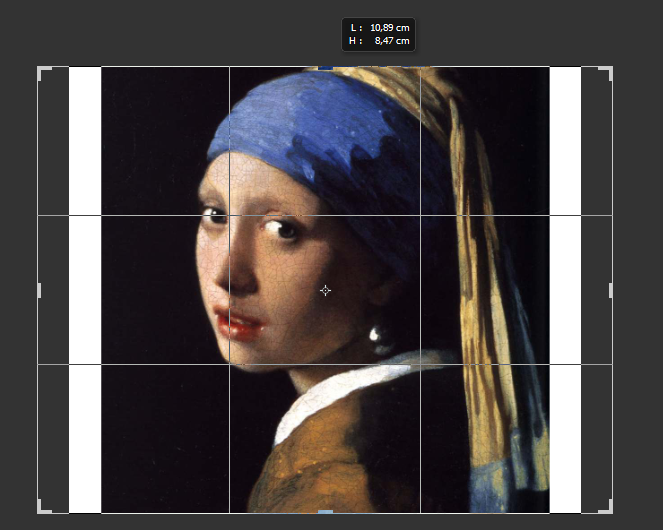Click the bottom edge middle crop handle
Image resolution: width=663 pixels, height=530 pixels.
(x=325, y=512)
